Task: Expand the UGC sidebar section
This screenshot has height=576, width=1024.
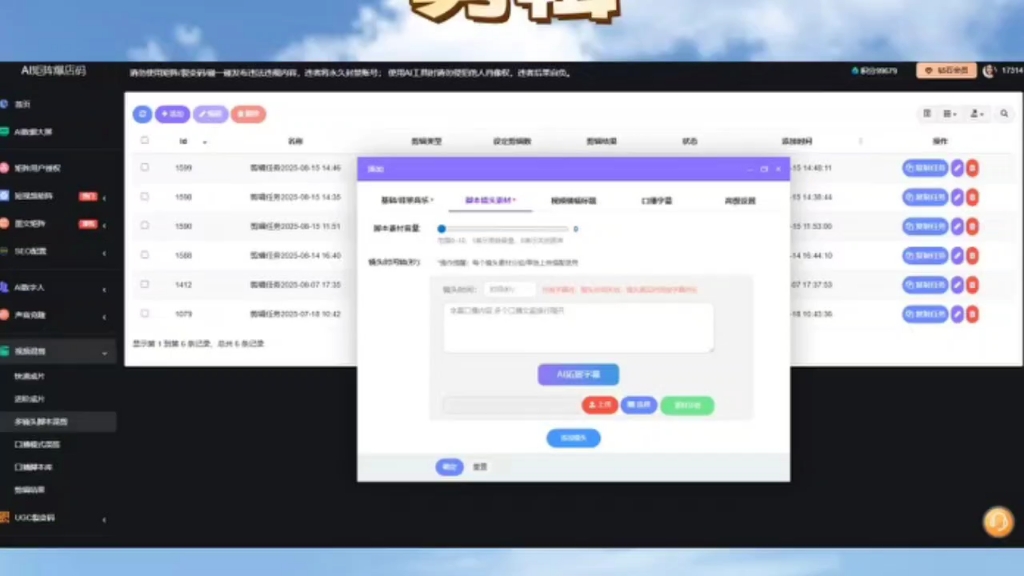Action: click(104, 519)
